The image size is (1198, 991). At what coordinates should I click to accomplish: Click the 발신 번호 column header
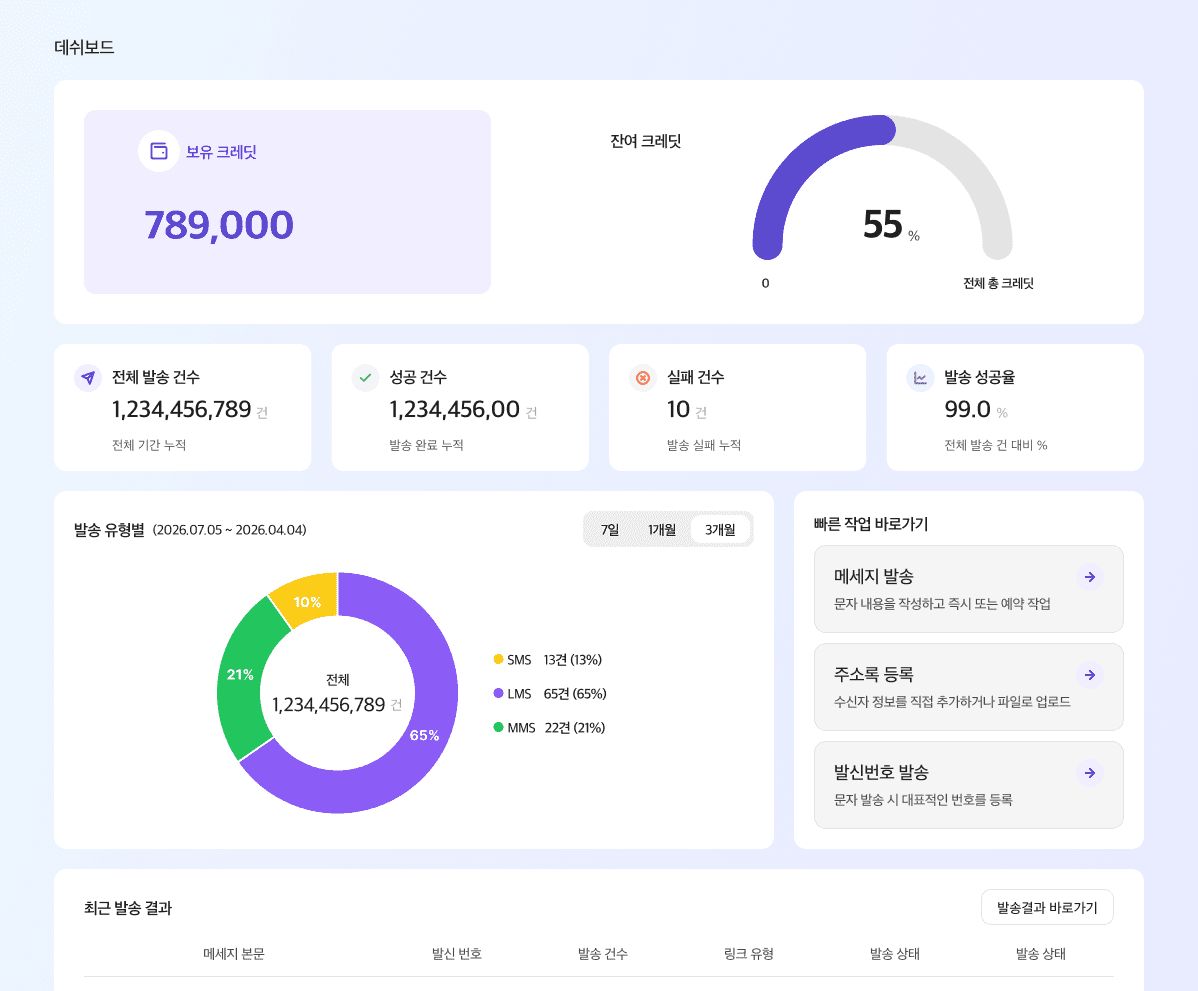[456, 954]
